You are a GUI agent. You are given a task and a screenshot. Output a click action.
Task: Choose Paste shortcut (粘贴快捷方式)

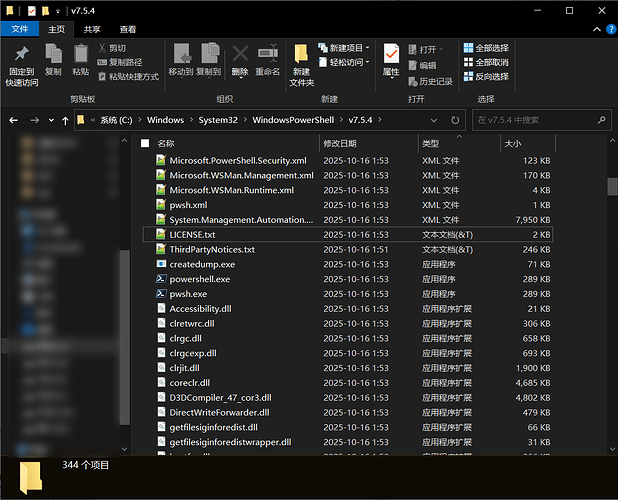point(128,76)
